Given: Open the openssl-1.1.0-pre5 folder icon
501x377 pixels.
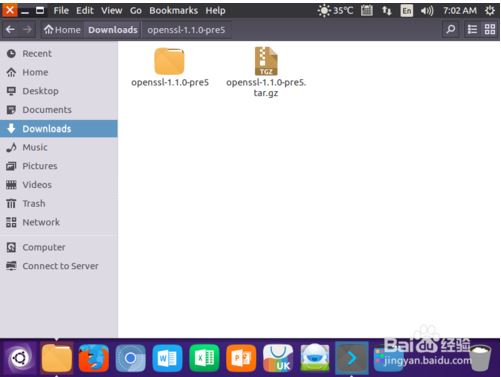Looking at the screenshot, I should [169, 61].
